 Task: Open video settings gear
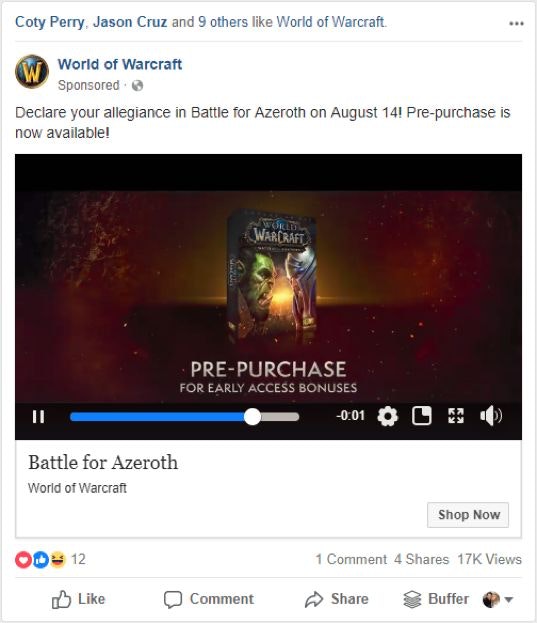click(x=387, y=416)
